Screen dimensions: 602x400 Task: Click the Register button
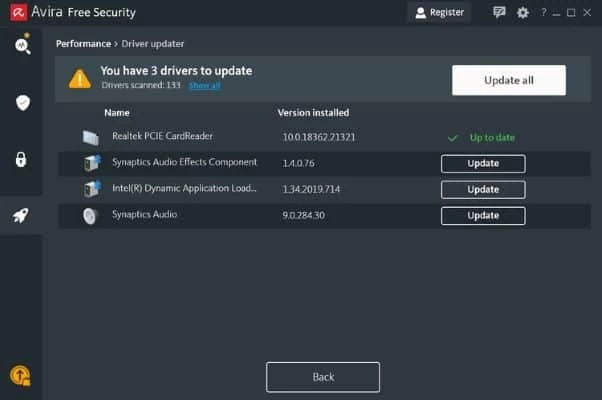pos(440,13)
